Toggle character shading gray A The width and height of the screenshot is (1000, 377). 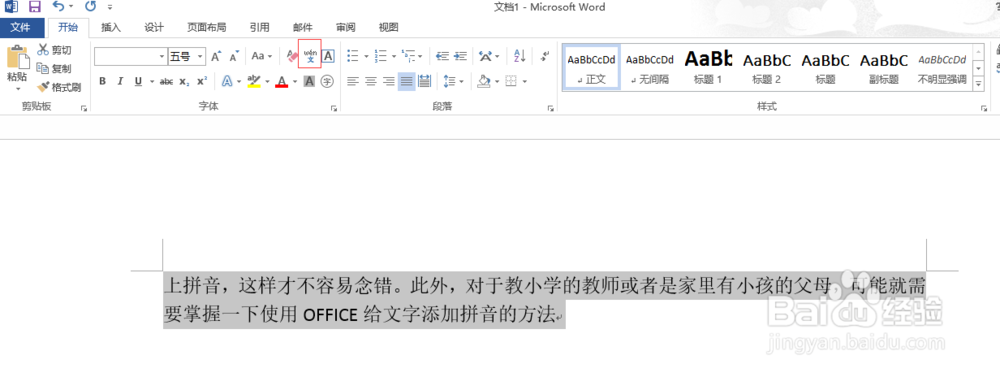coord(309,81)
